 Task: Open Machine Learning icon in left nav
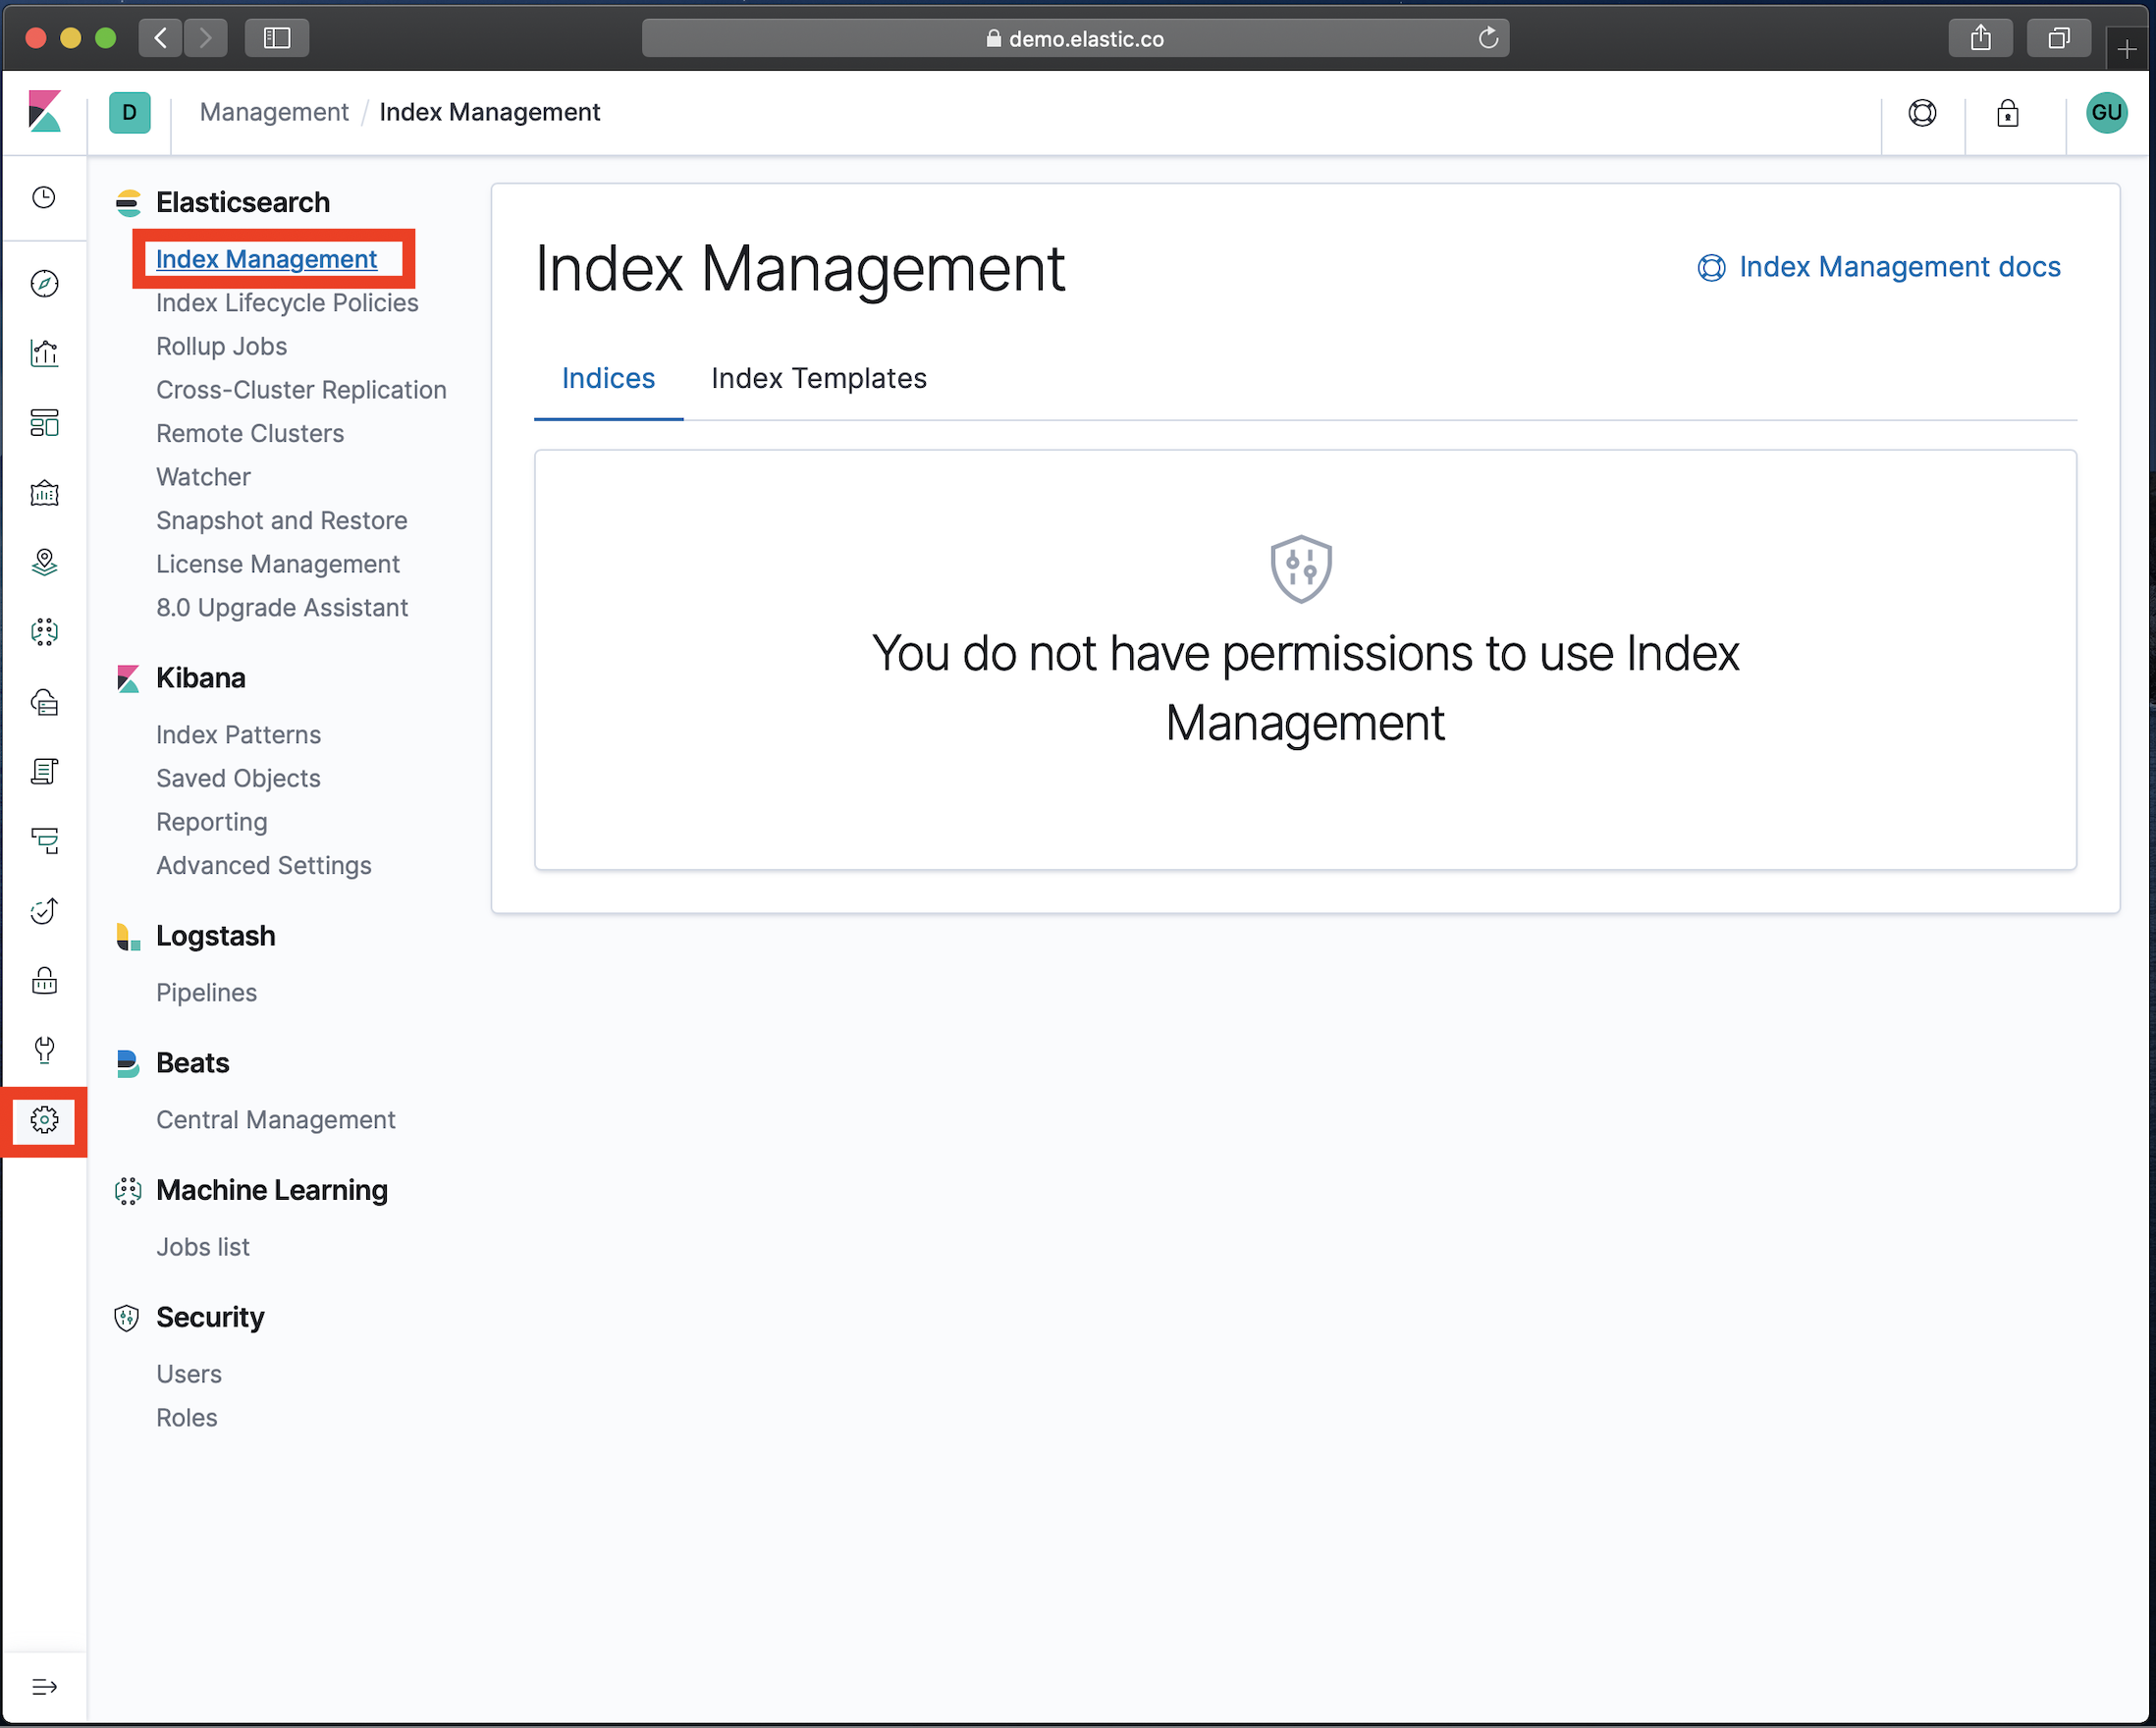point(44,632)
